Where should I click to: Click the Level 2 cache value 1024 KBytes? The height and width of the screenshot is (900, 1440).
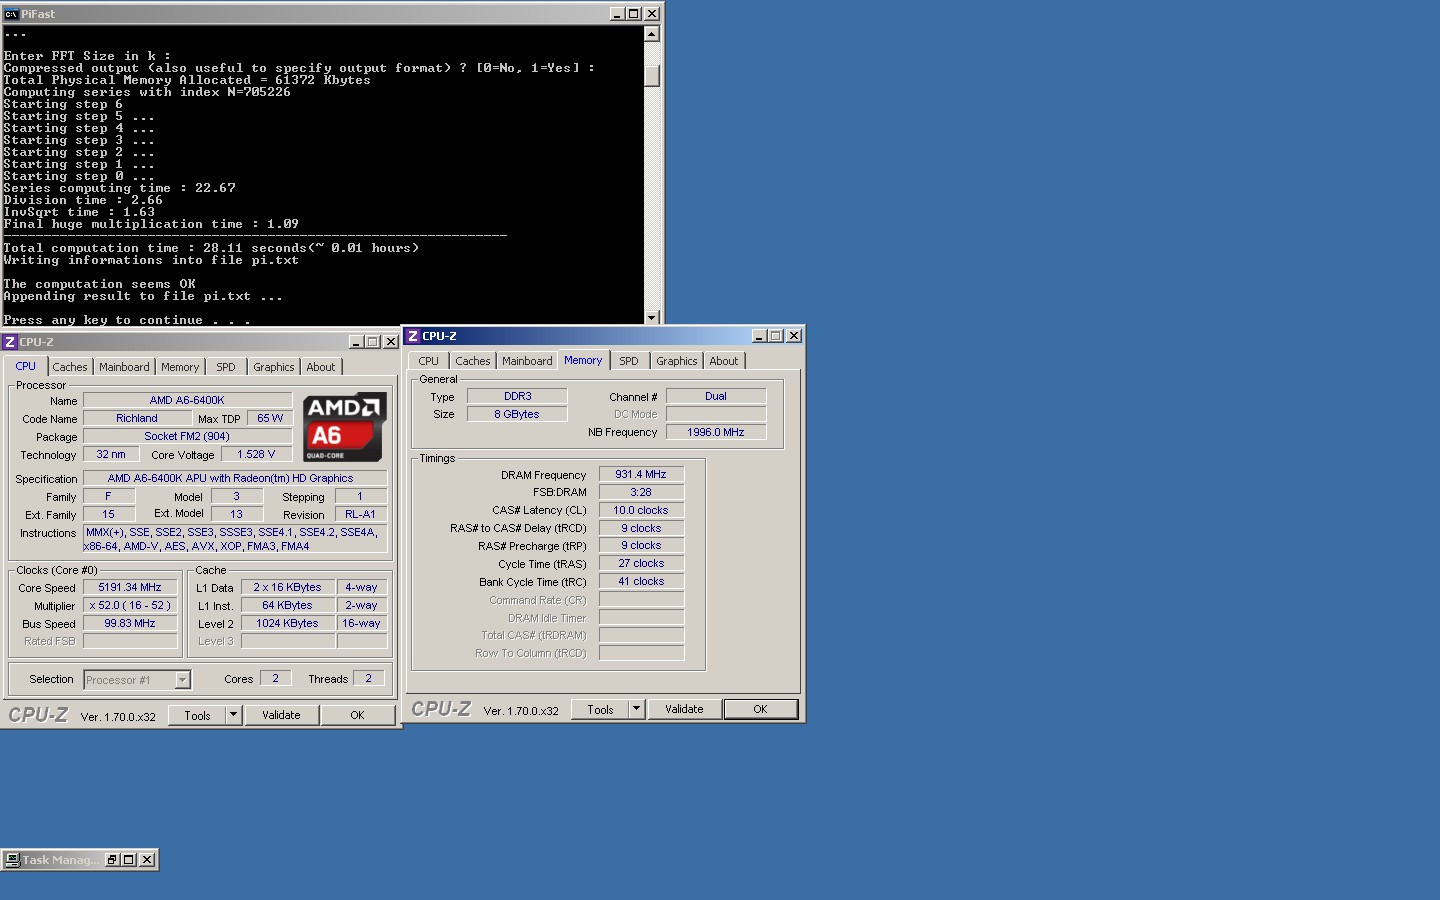click(x=287, y=624)
